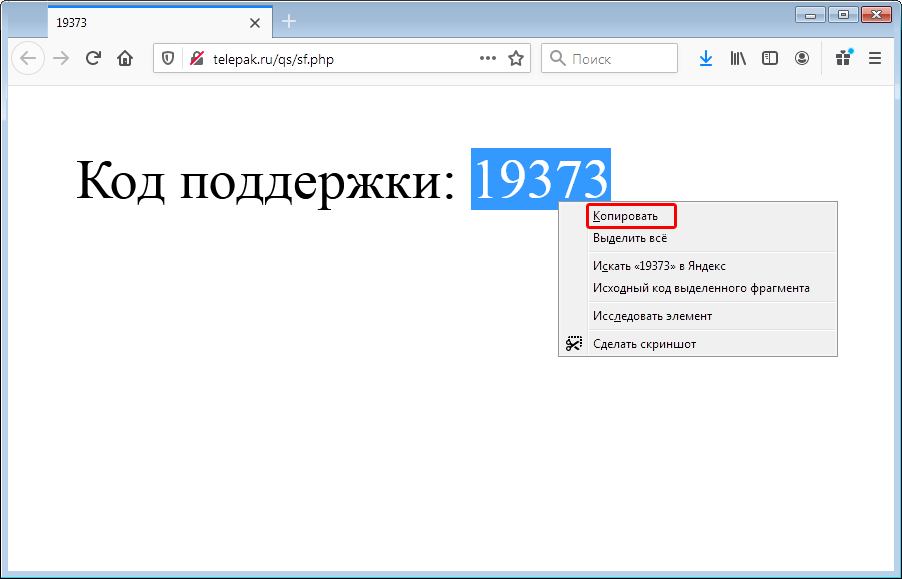Close the 19373 tab
The height and width of the screenshot is (579, 902).
(x=255, y=23)
